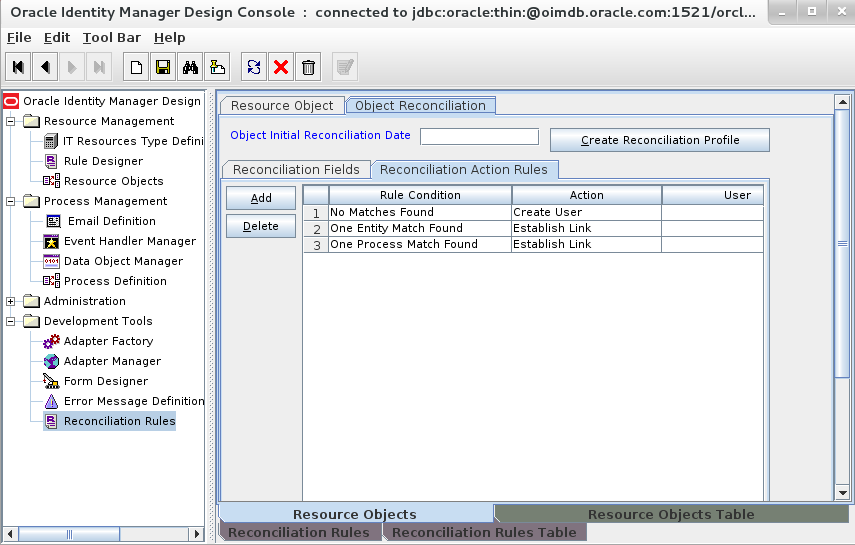The width and height of the screenshot is (855, 545).
Task: Select the 'No Matches Found' rule cell
Action: tap(420, 212)
